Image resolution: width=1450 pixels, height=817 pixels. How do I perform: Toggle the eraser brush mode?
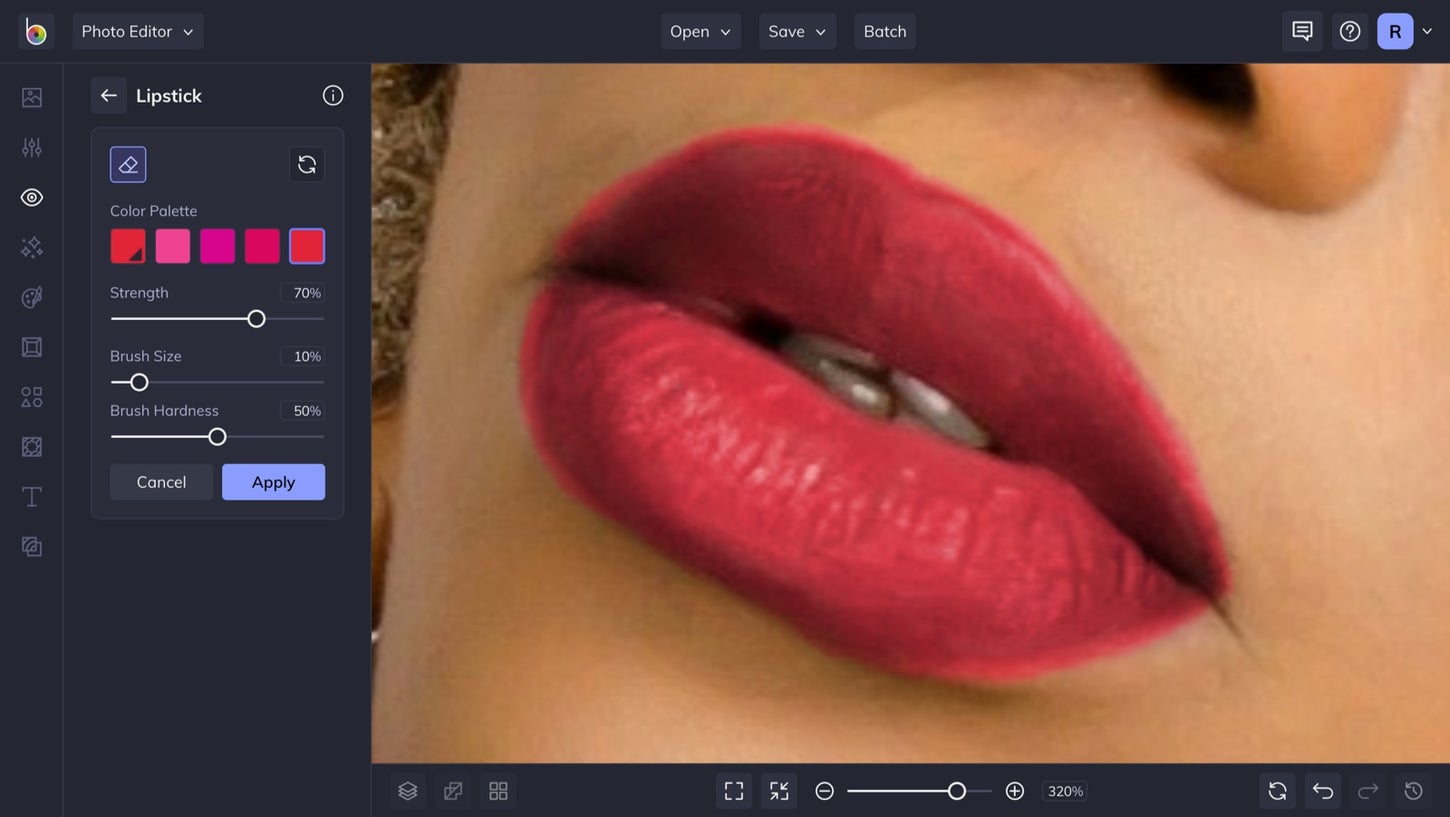pyautogui.click(x=128, y=163)
